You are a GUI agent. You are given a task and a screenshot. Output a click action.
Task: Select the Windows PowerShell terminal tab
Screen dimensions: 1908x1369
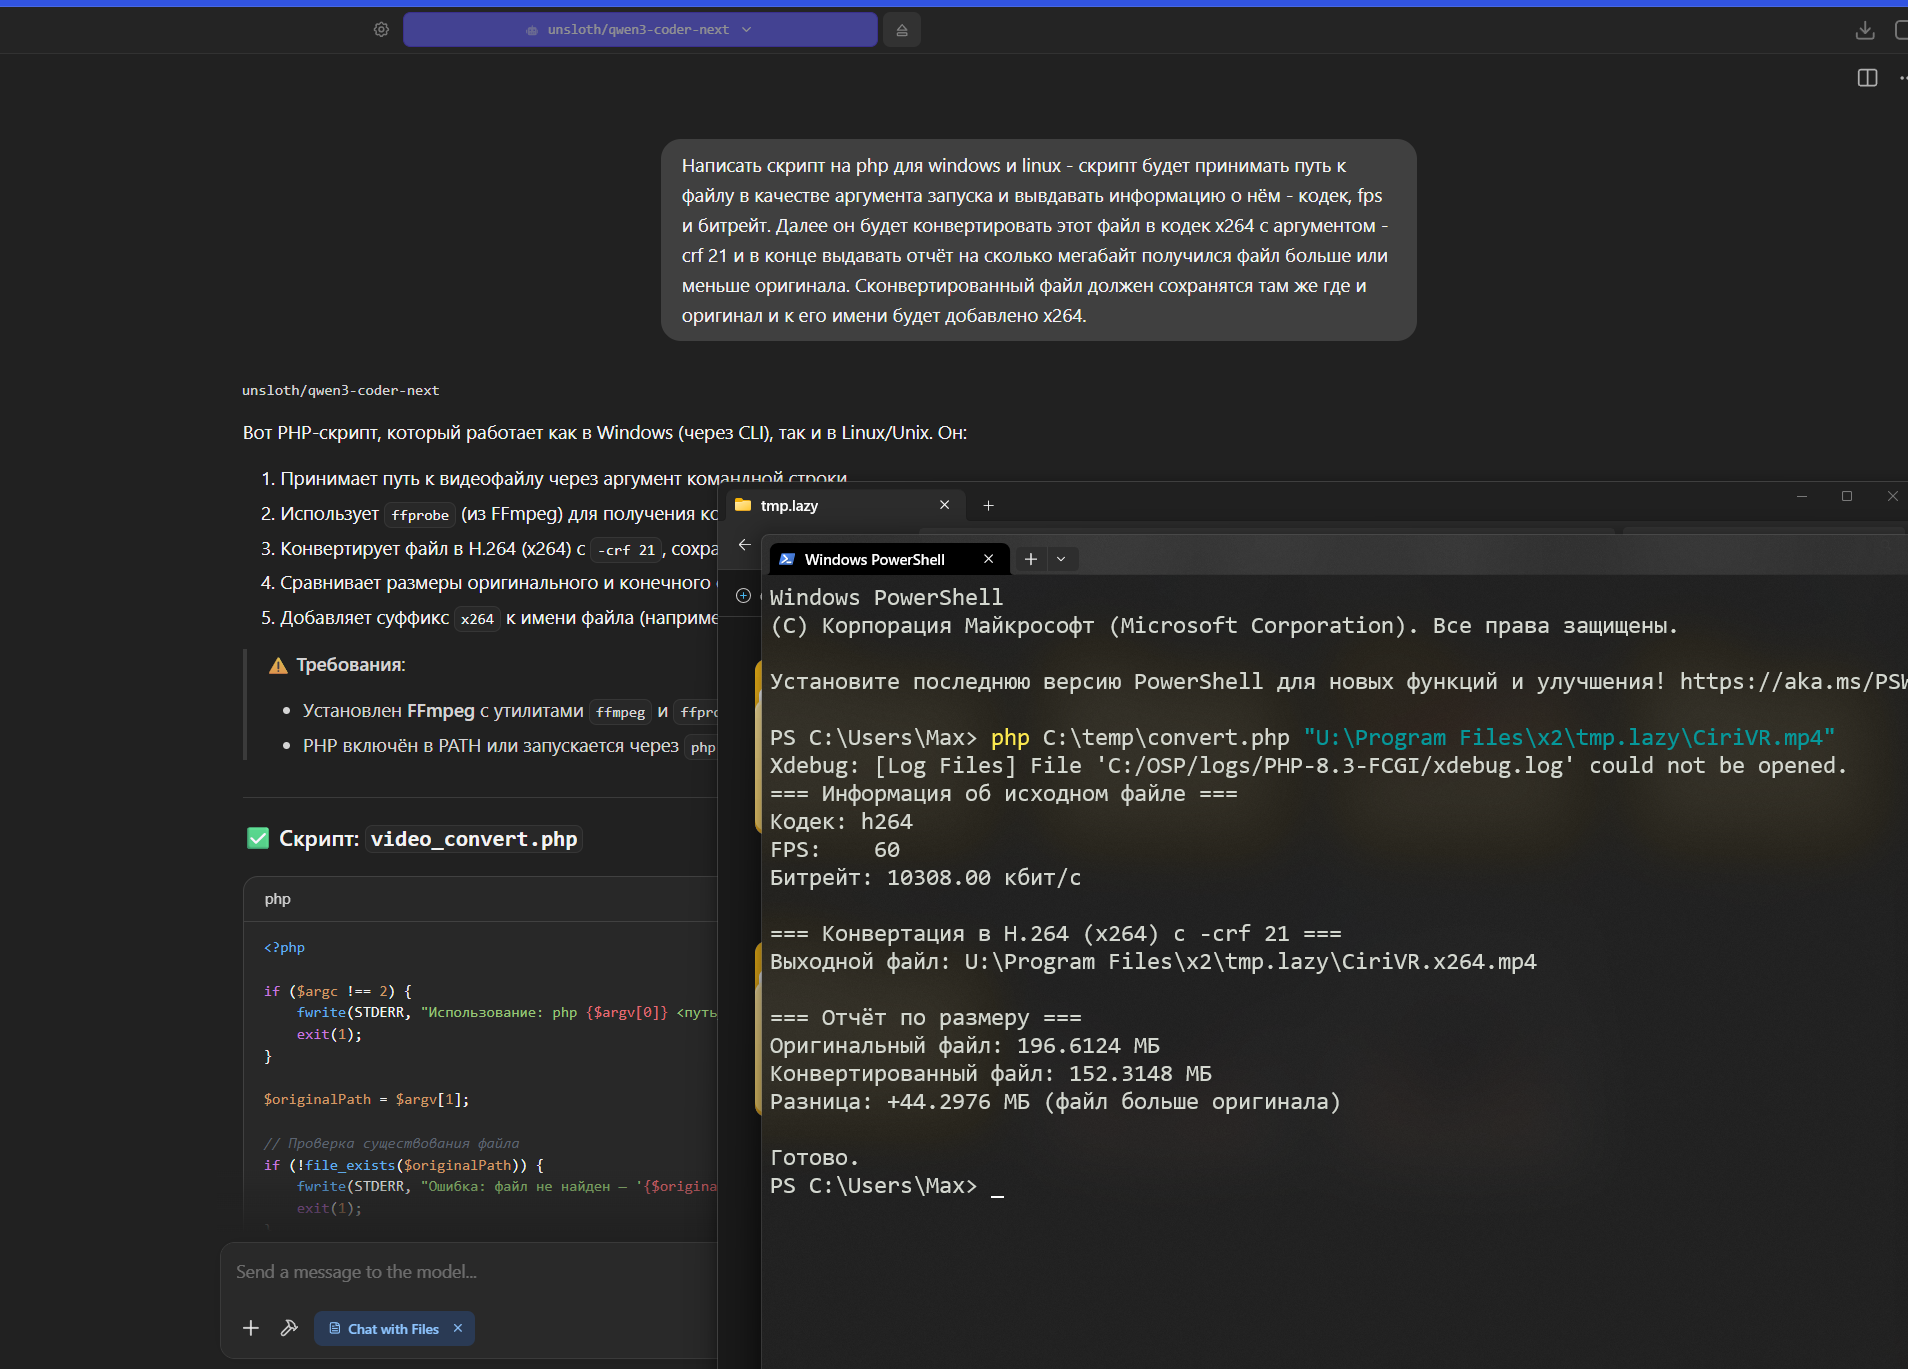888,559
